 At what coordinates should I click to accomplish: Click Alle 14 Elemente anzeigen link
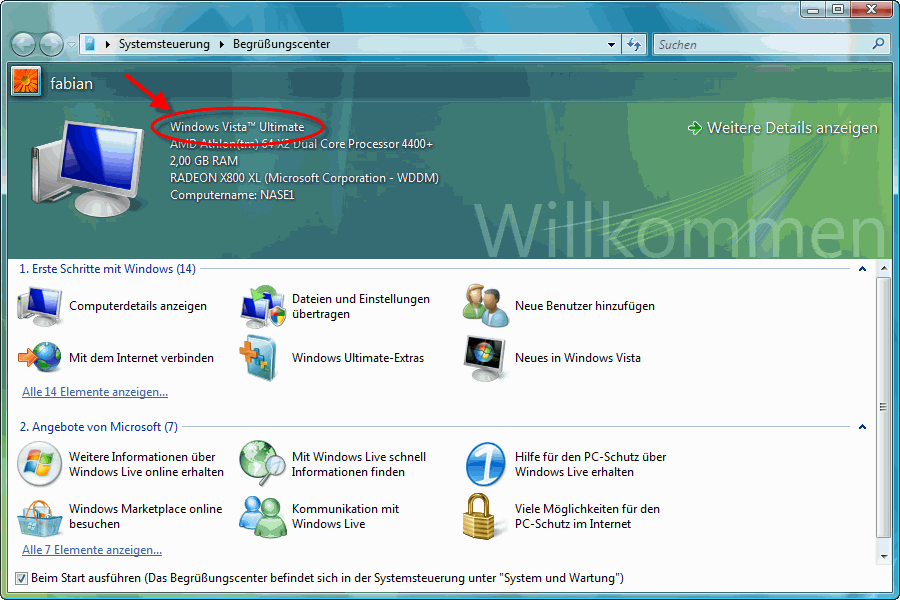95,392
